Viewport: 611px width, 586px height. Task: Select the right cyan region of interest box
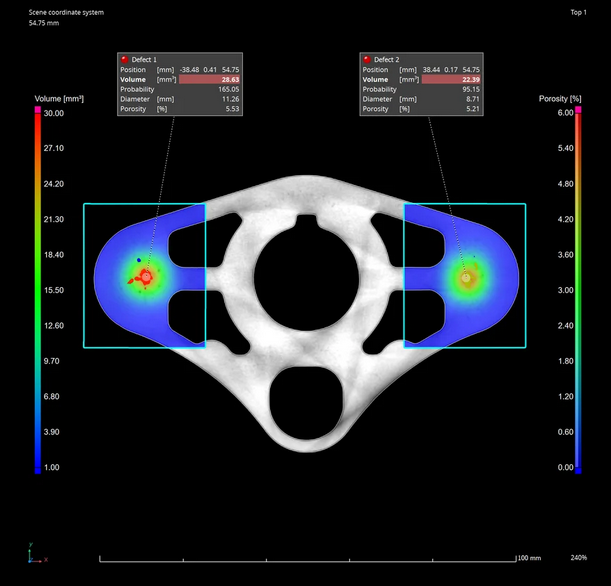pos(525,275)
